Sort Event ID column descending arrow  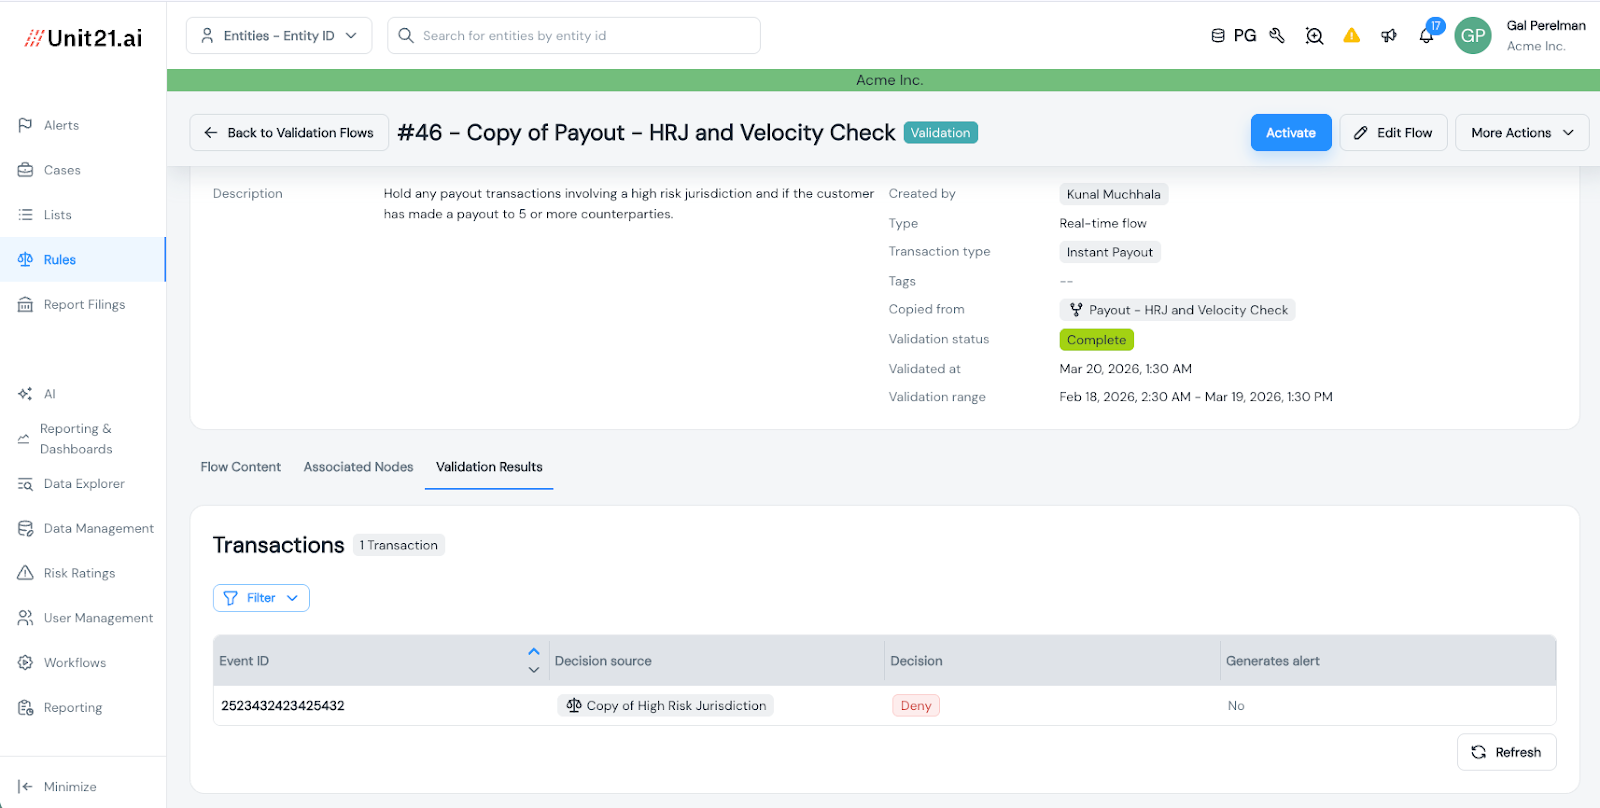[534, 670]
